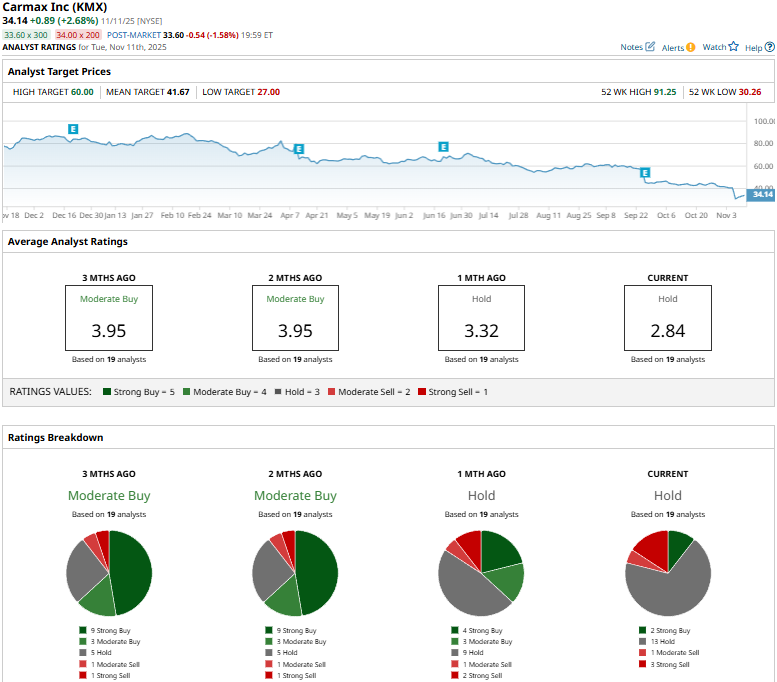This screenshot has height=682, width=777.
Task: Click '3 Strong Sell' in the Current legend
Action: pyautogui.click(x=670, y=665)
